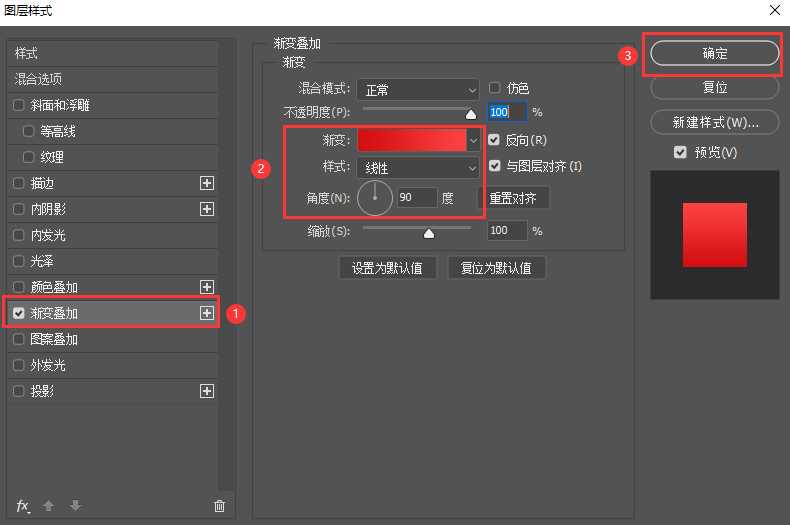
Task: Enable the 图案叠加 checkbox
Action: click(x=19, y=340)
